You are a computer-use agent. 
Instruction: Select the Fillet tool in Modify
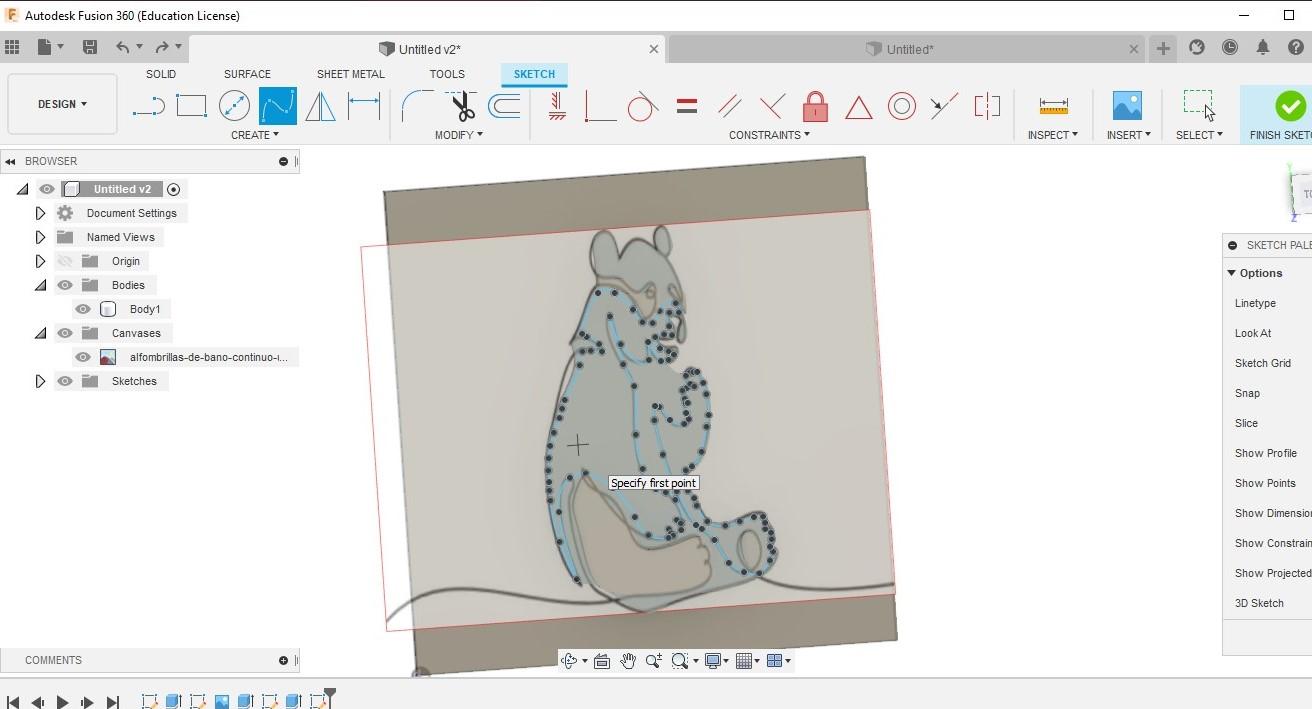click(417, 106)
